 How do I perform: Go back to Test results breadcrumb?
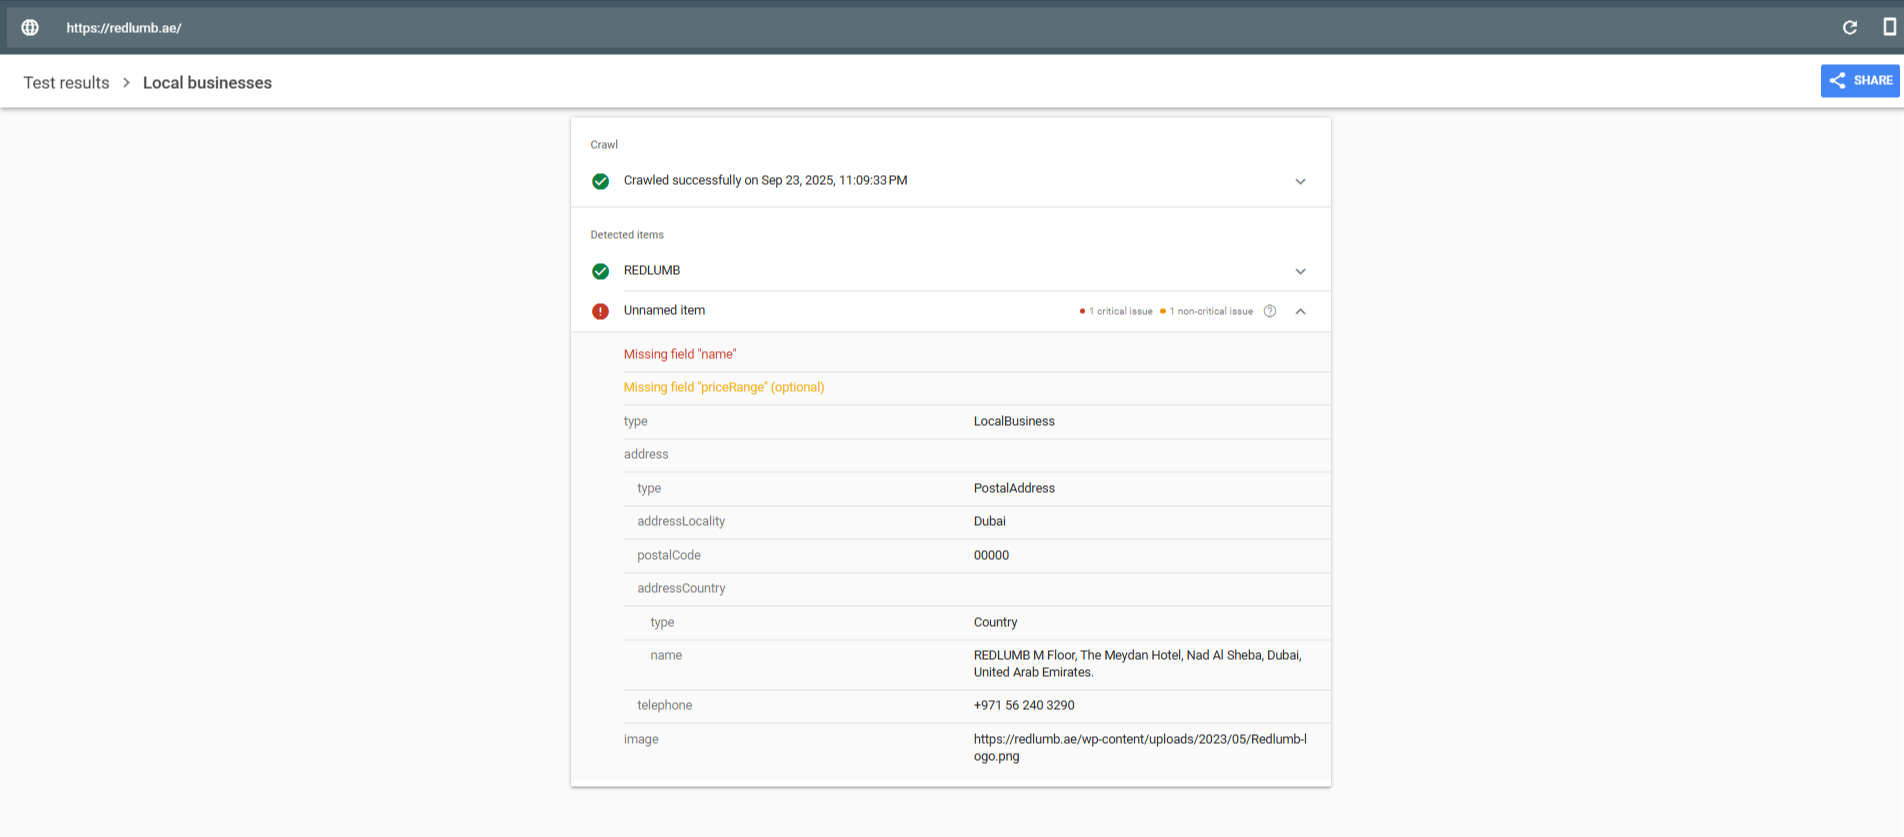(x=66, y=83)
